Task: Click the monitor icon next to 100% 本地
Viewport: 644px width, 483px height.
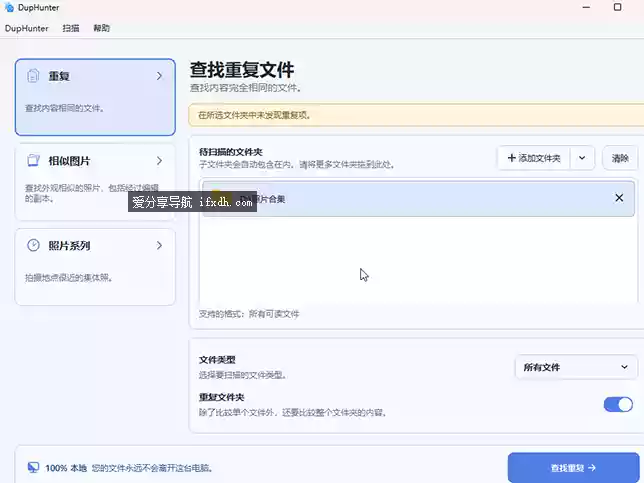Action: pyautogui.click(x=33, y=467)
